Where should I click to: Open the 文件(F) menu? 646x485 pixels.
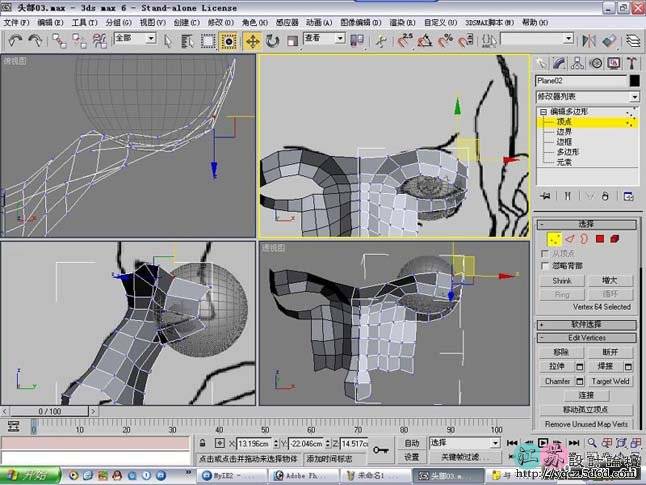point(16,22)
